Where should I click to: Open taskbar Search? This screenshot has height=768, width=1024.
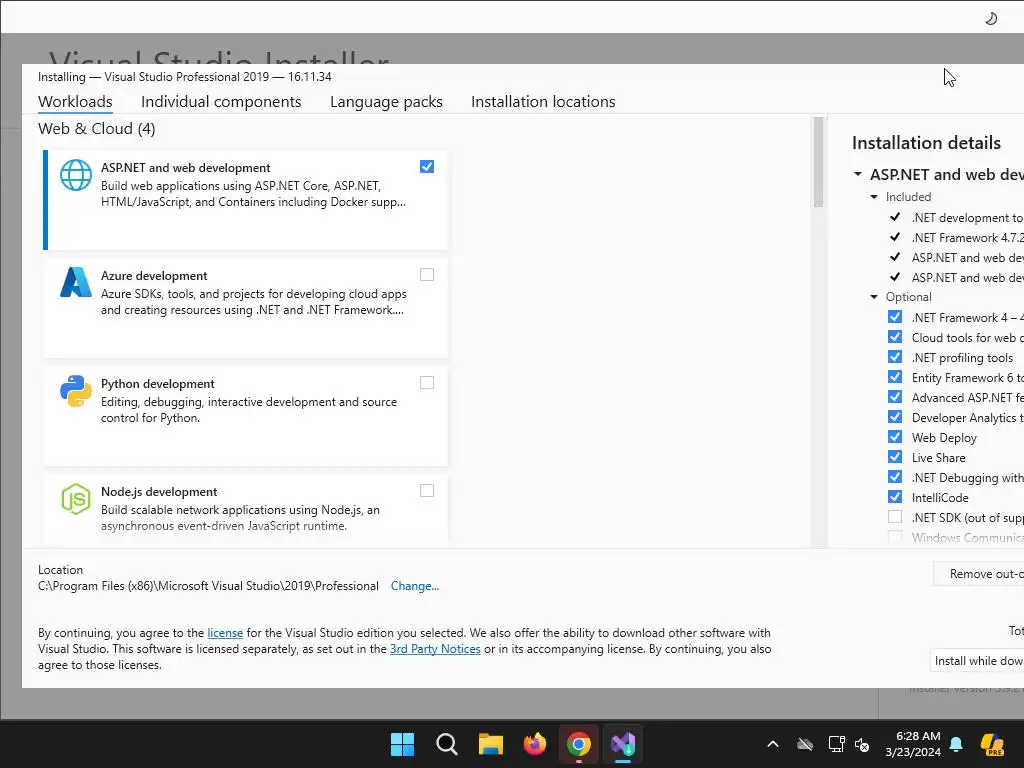[447, 744]
